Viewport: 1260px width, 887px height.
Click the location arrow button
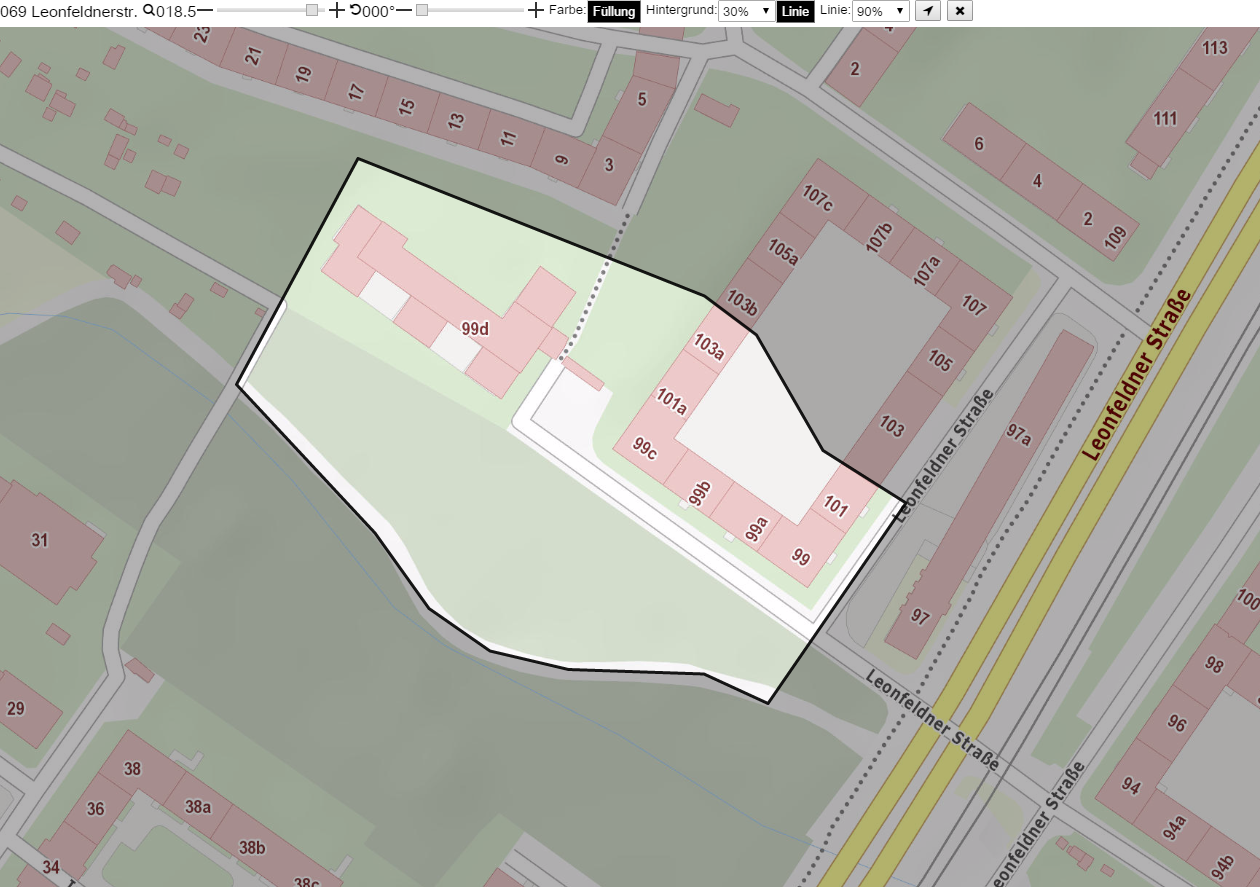[928, 11]
